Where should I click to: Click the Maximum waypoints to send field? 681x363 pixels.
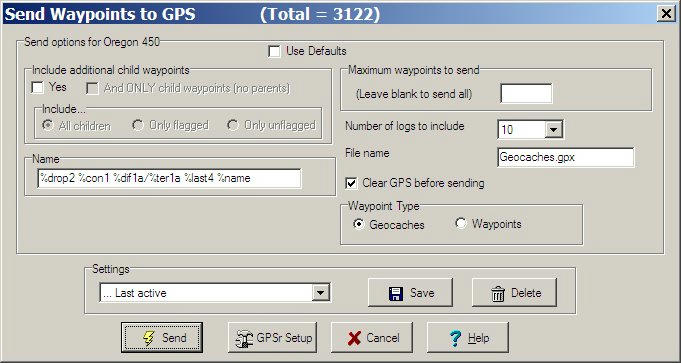click(x=526, y=93)
